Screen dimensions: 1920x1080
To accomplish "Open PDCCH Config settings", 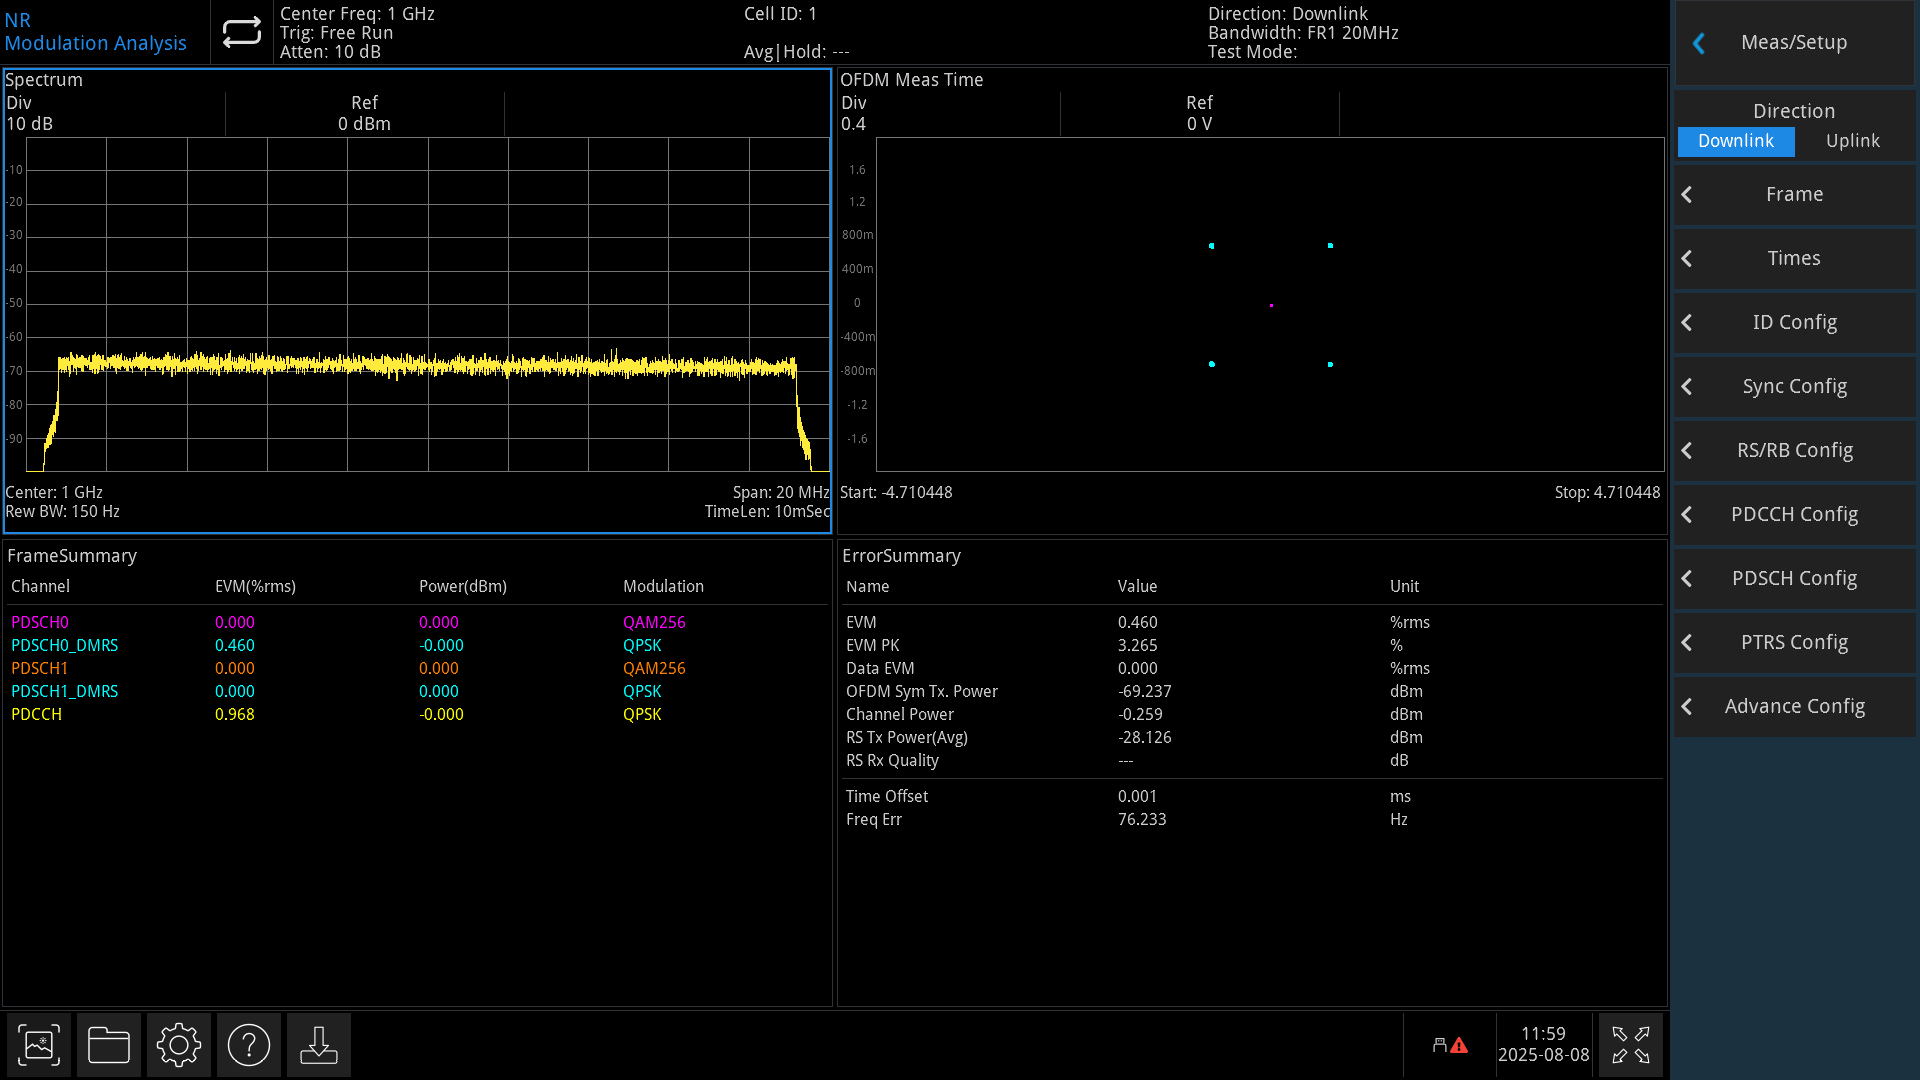I will [1794, 514].
